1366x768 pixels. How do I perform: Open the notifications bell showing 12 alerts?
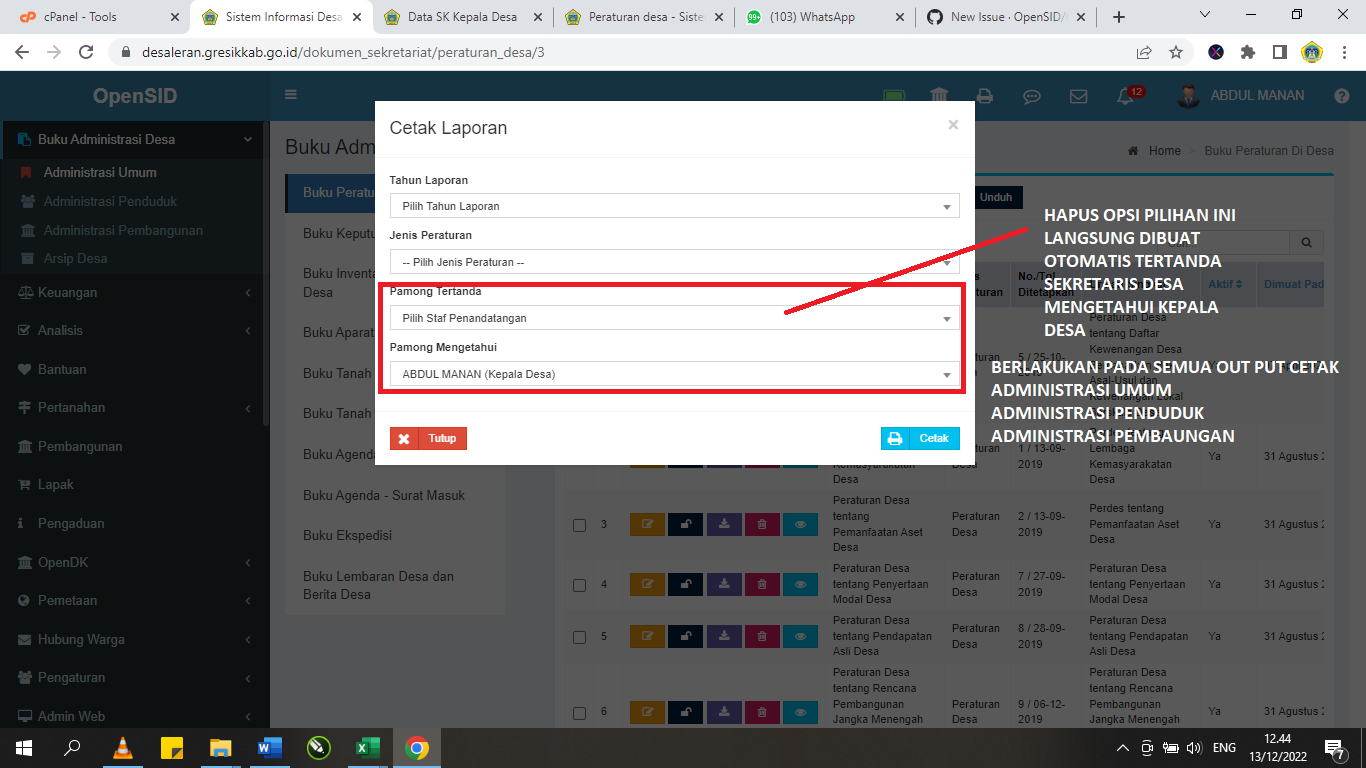pos(1126,95)
